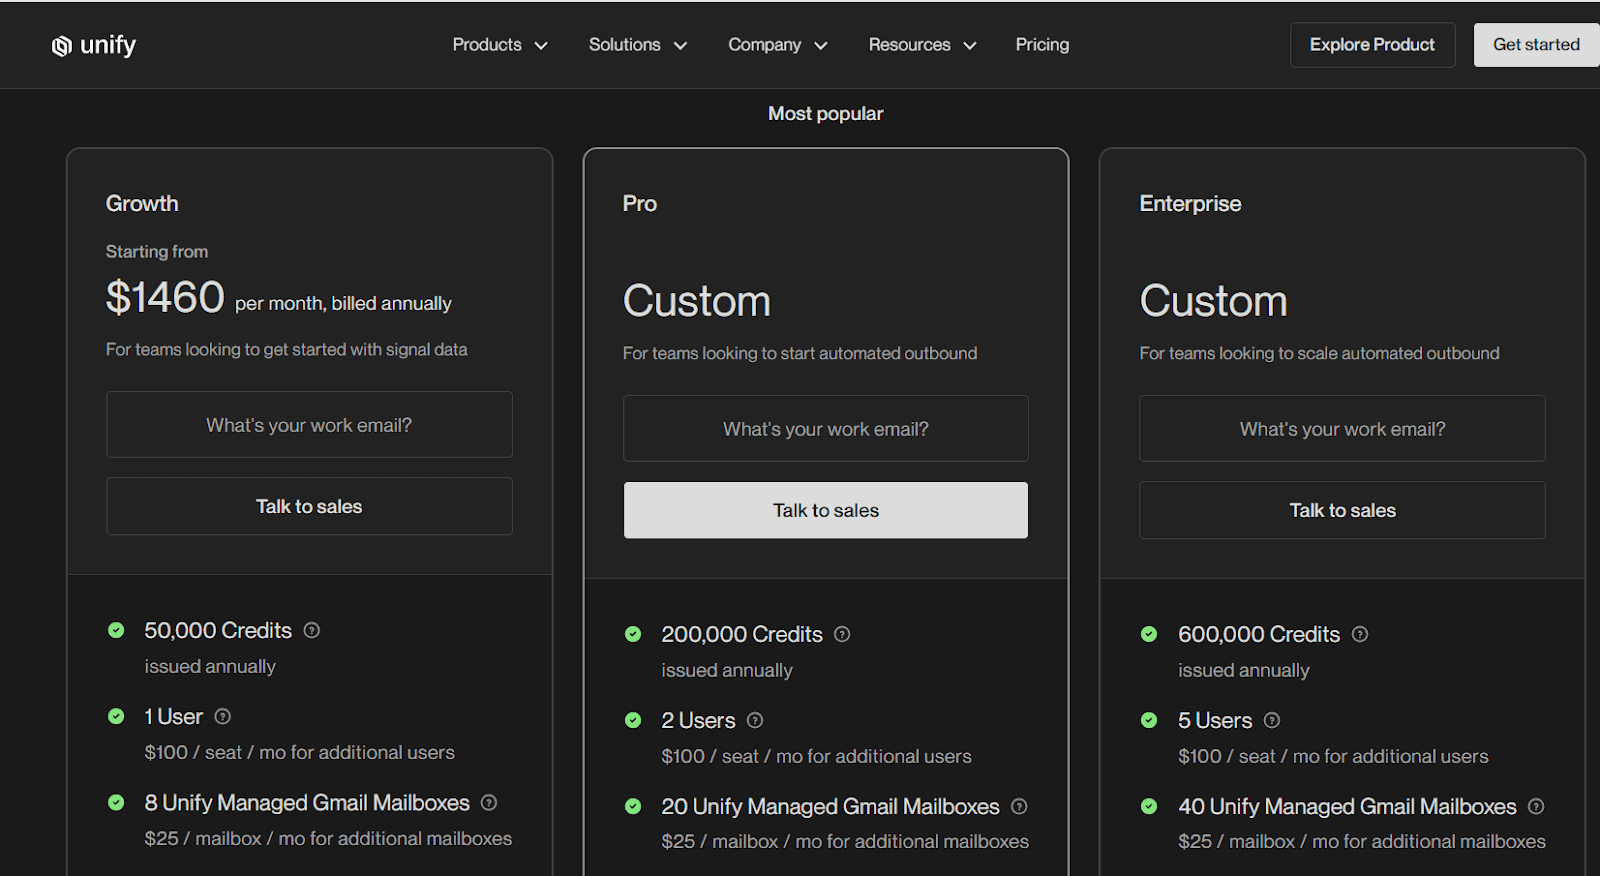Focus the work email field in Growth plan
The image size is (1600, 876).
[x=309, y=425]
